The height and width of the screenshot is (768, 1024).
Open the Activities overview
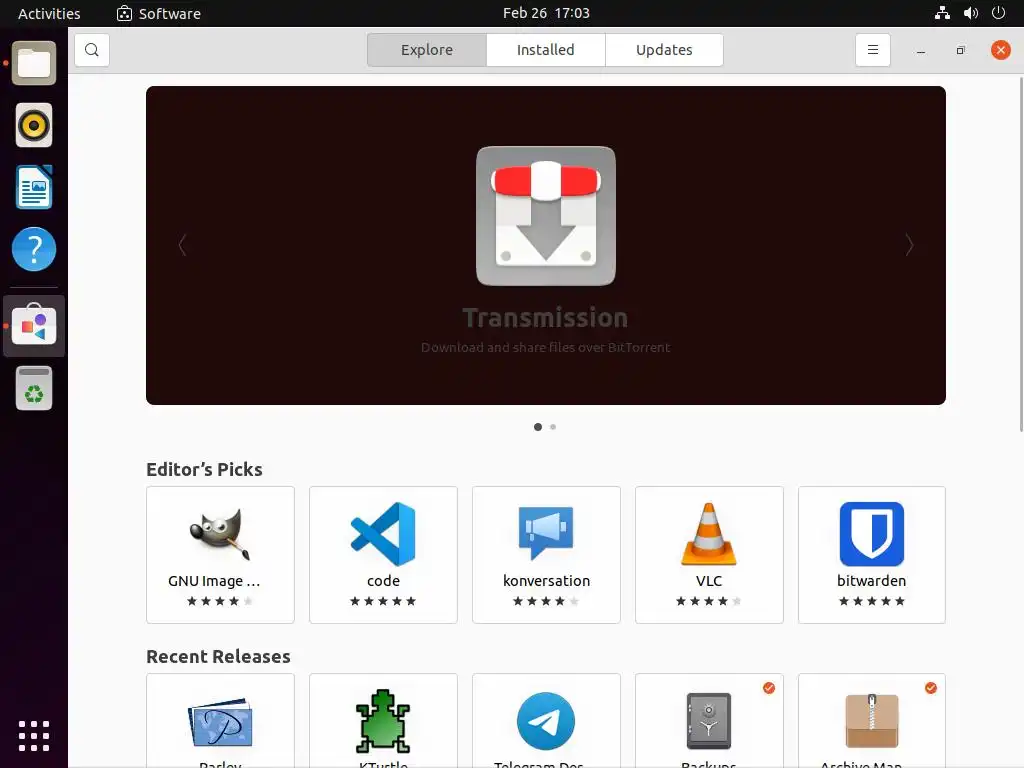[x=49, y=13]
